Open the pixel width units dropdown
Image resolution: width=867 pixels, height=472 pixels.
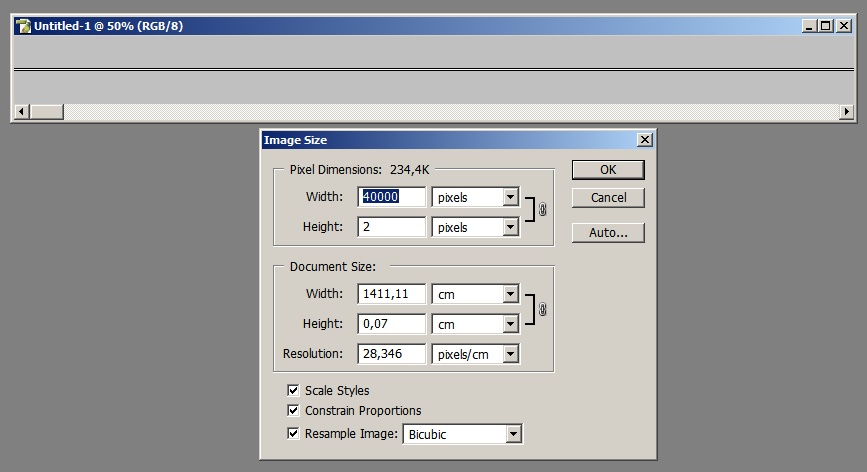pos(510,198)
